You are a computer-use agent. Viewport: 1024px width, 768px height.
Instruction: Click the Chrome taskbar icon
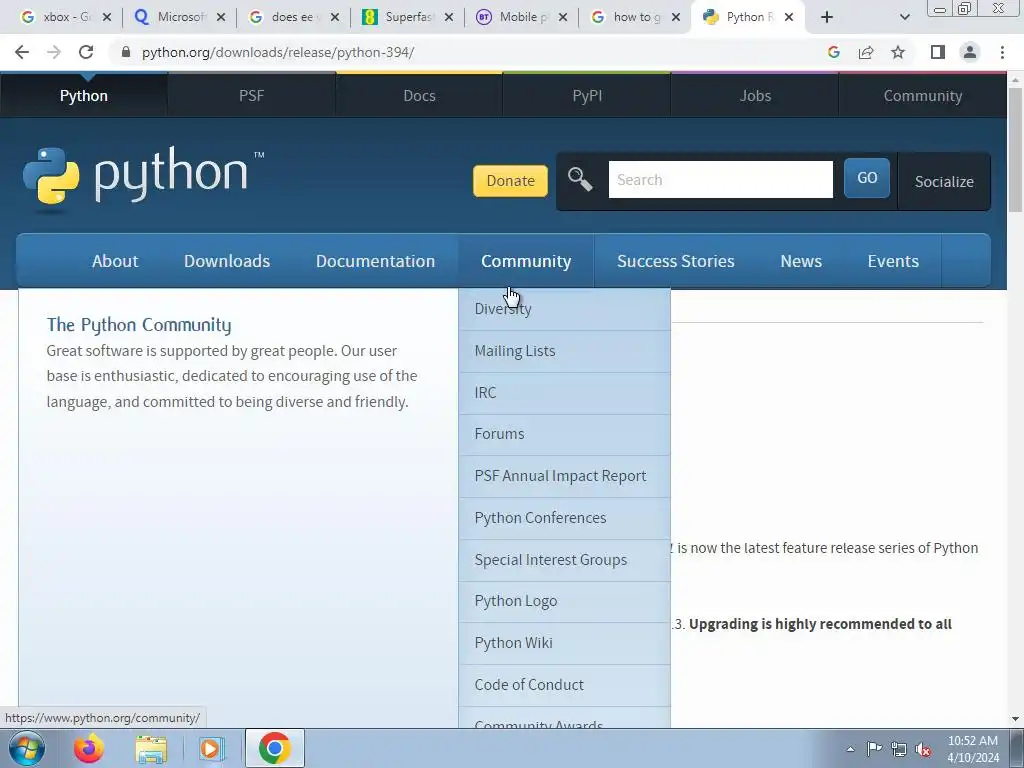(274, 748)
